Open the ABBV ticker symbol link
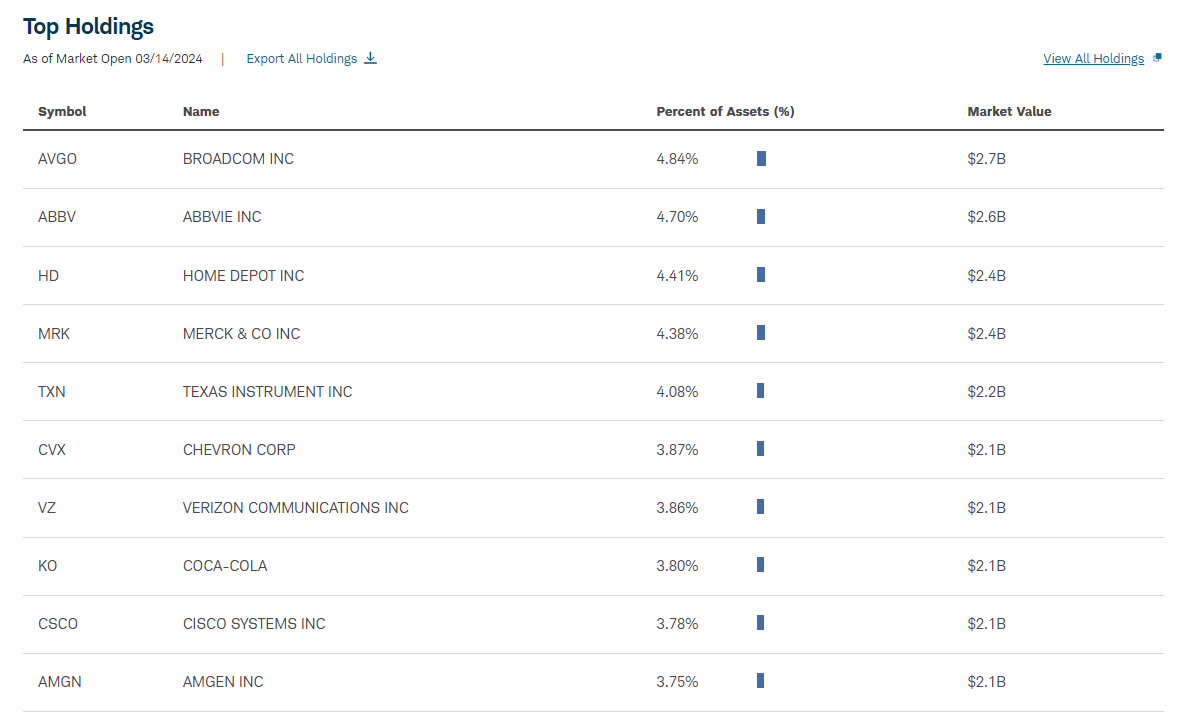 (57, 217)
